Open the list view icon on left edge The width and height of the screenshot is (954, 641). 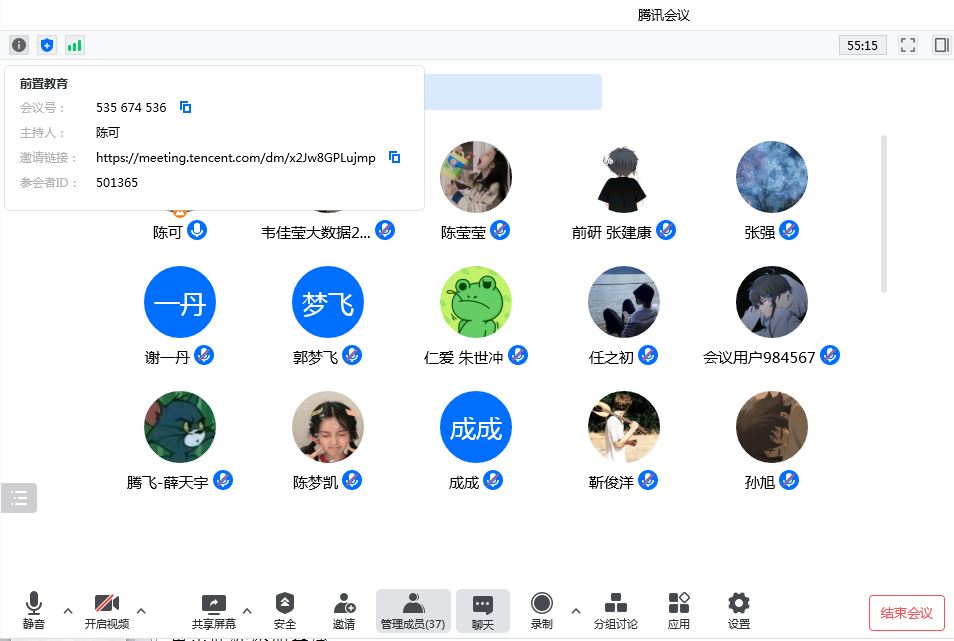pyautogui.click(x=19, y=498)
